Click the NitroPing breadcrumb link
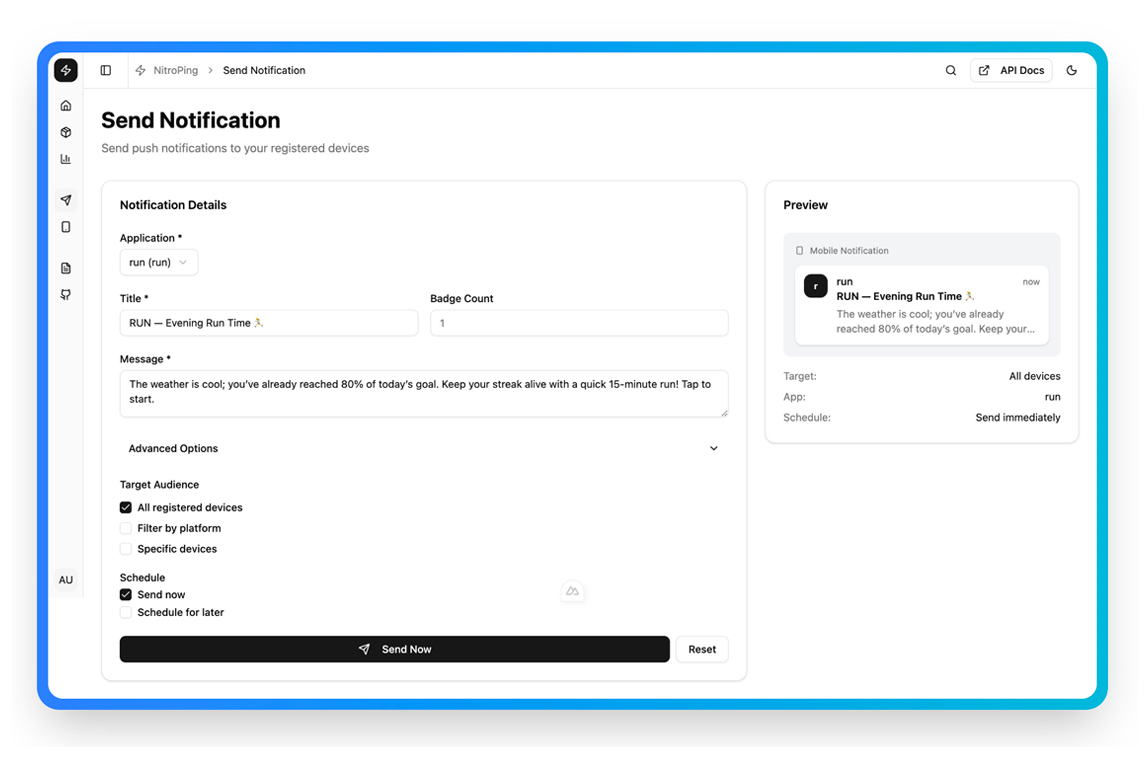Image resolution: width=1144 pixels, height=758 pixels. pos(175,71)
